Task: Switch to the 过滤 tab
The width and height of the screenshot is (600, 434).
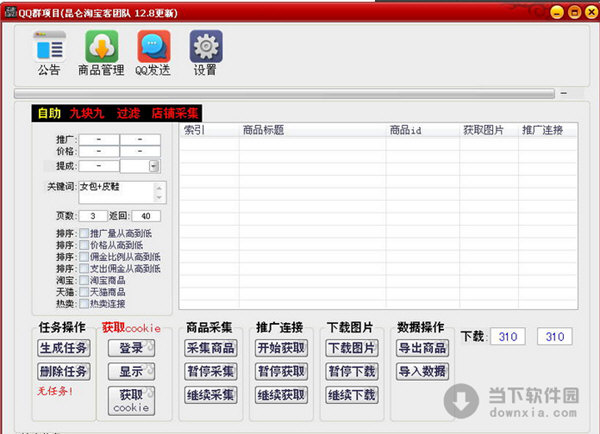Action: click(x=128, y=114)
